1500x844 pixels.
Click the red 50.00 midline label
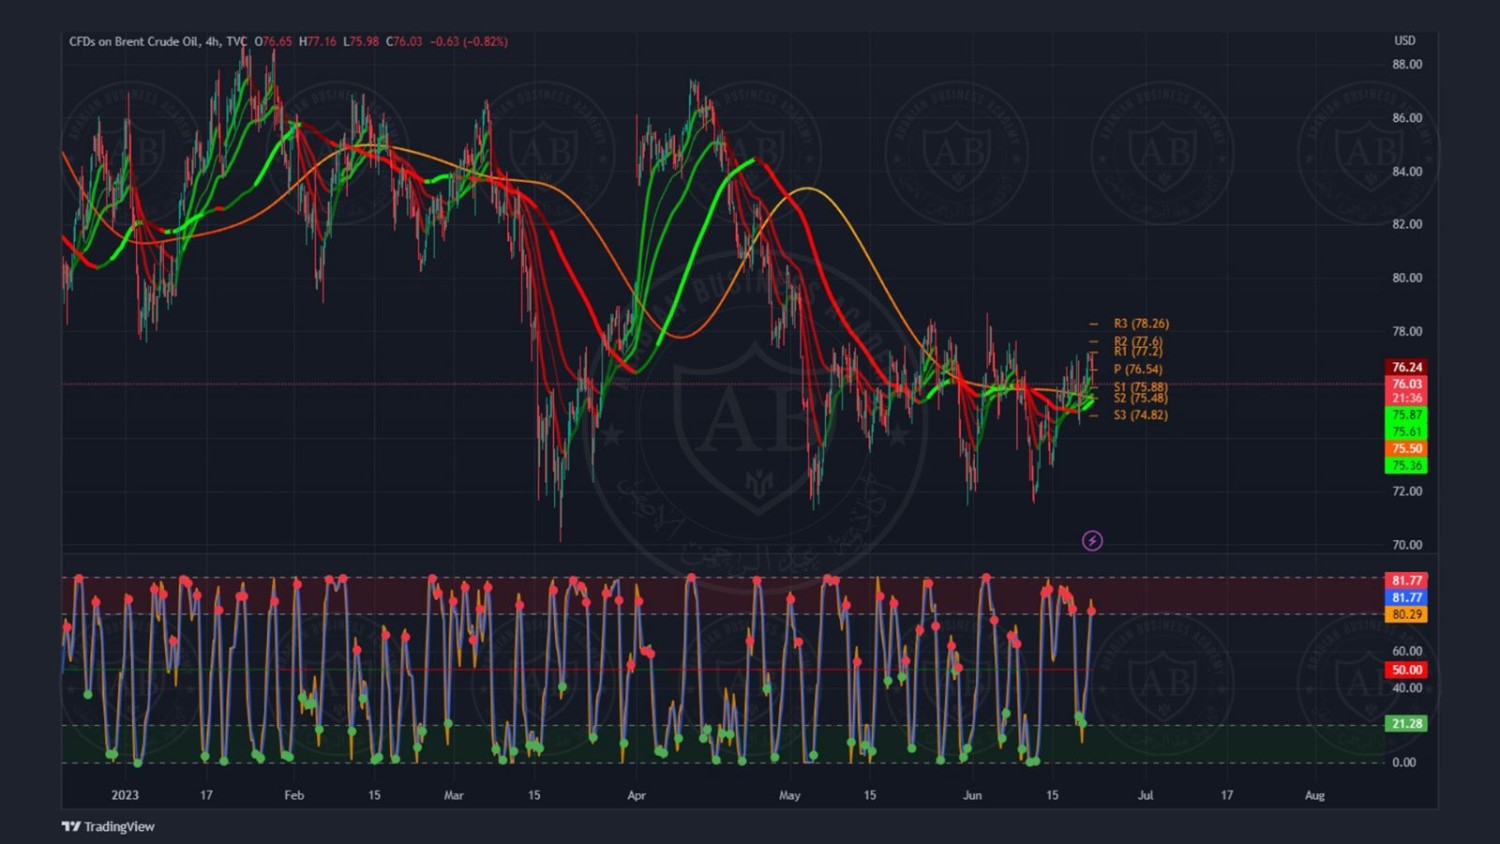pos(1406,670)
